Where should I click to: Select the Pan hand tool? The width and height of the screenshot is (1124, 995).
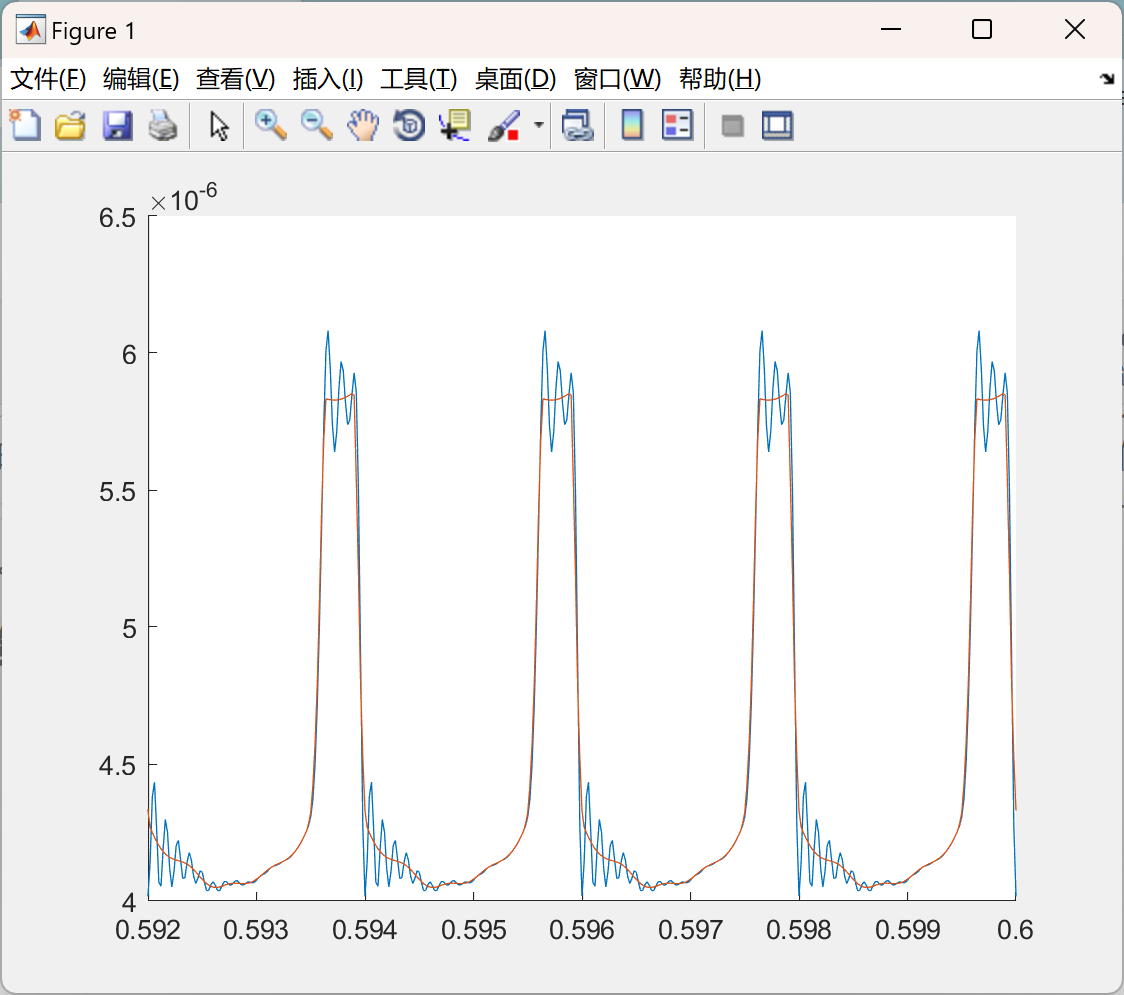[363, 125]
